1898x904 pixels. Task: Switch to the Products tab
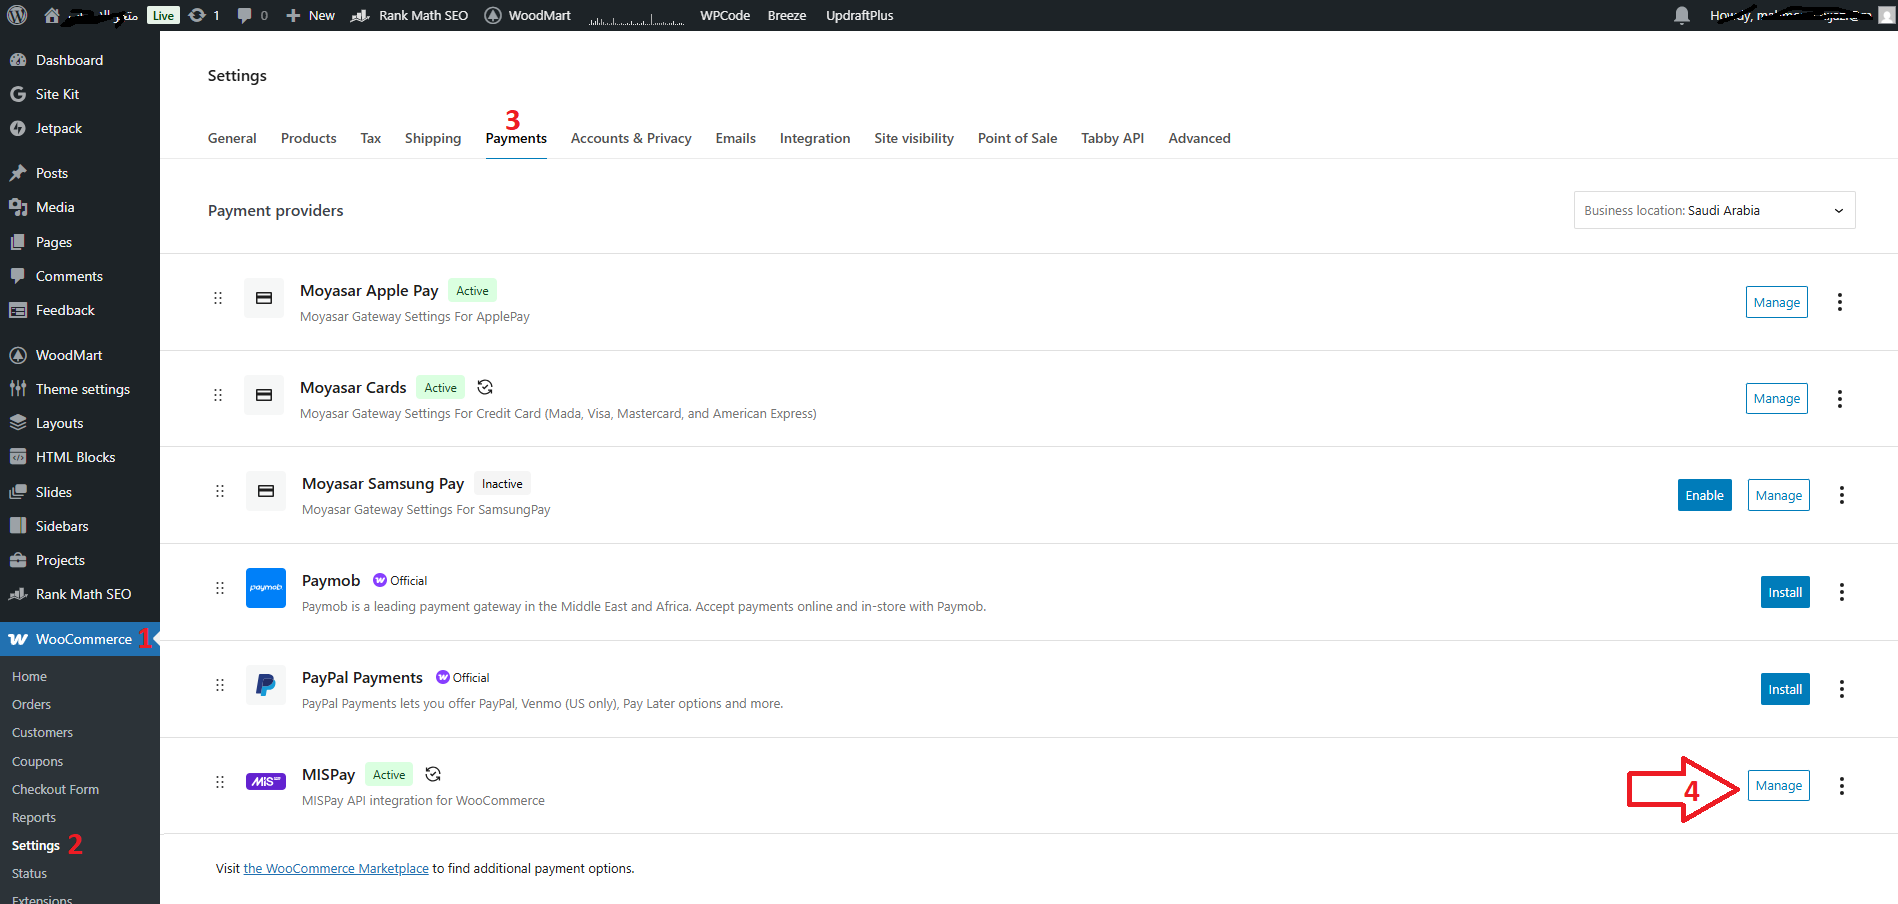[309, 138]
